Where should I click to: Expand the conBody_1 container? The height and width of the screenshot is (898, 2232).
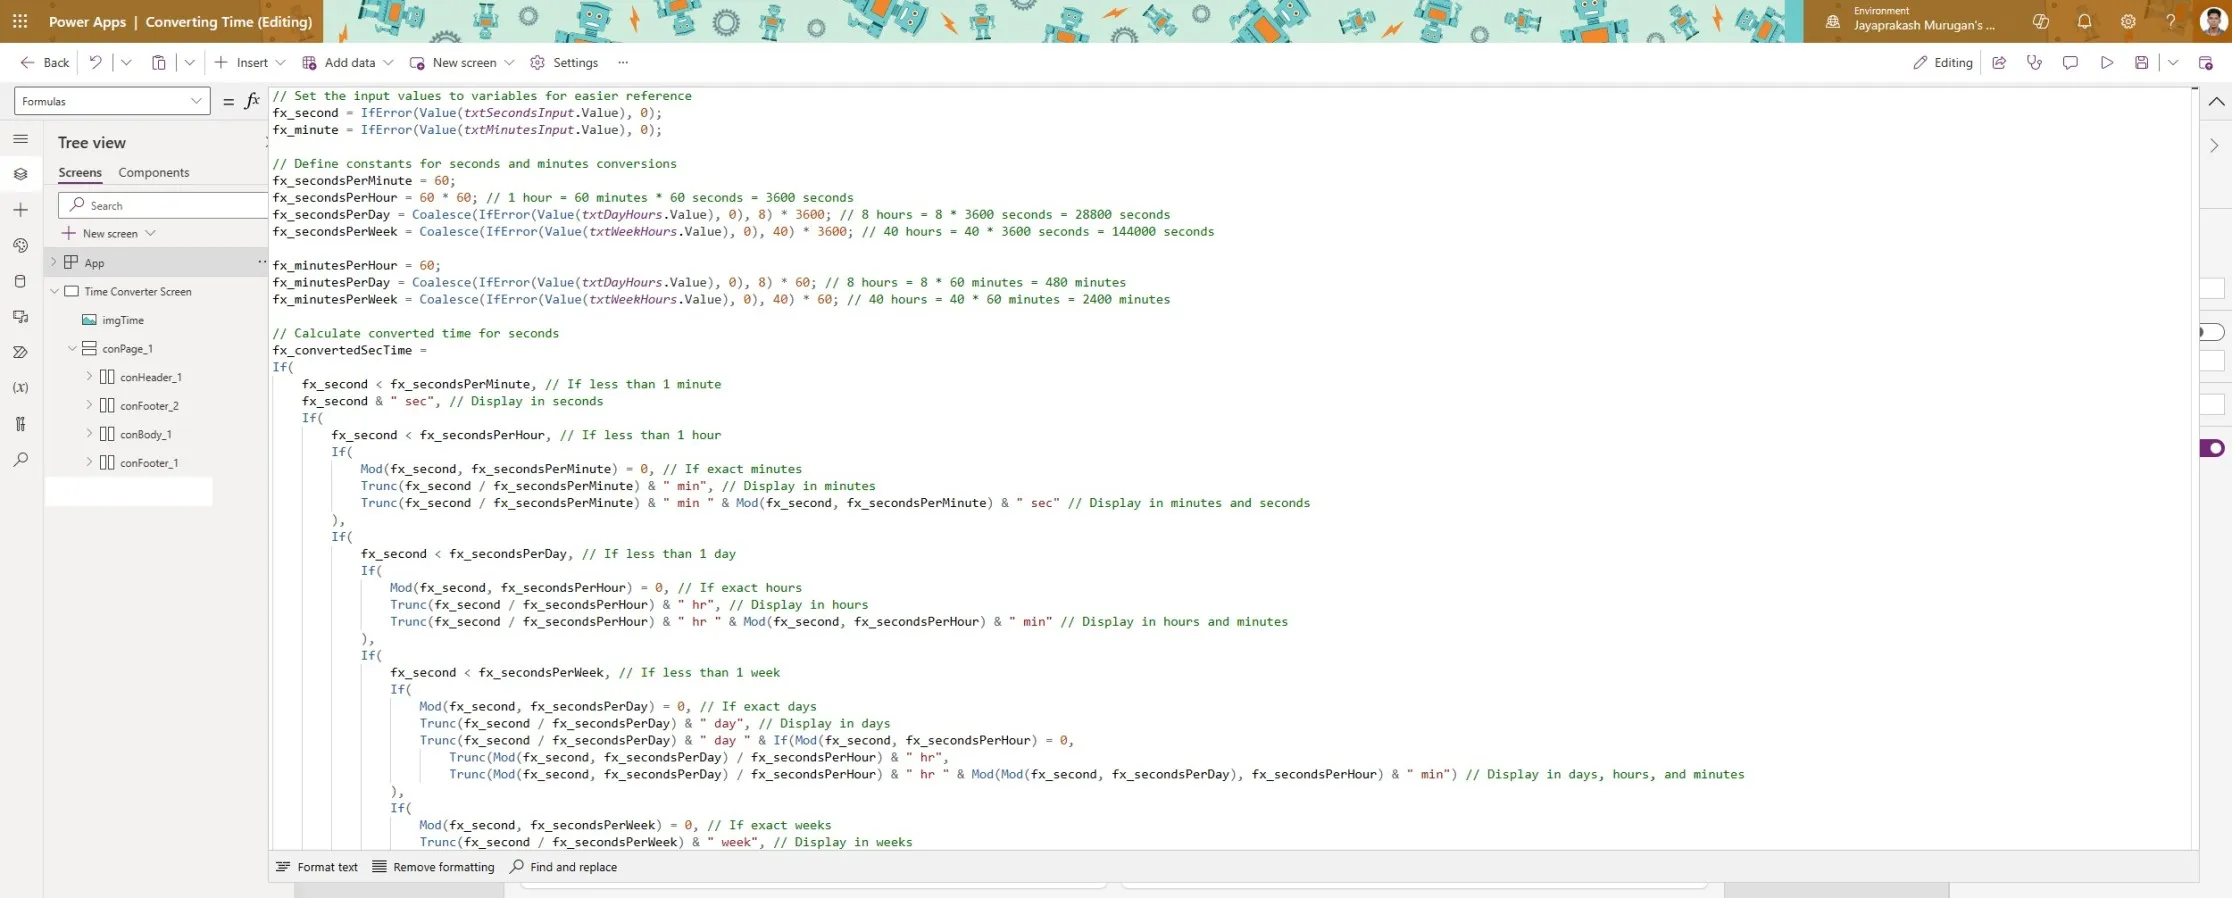(x=89, y=434)
